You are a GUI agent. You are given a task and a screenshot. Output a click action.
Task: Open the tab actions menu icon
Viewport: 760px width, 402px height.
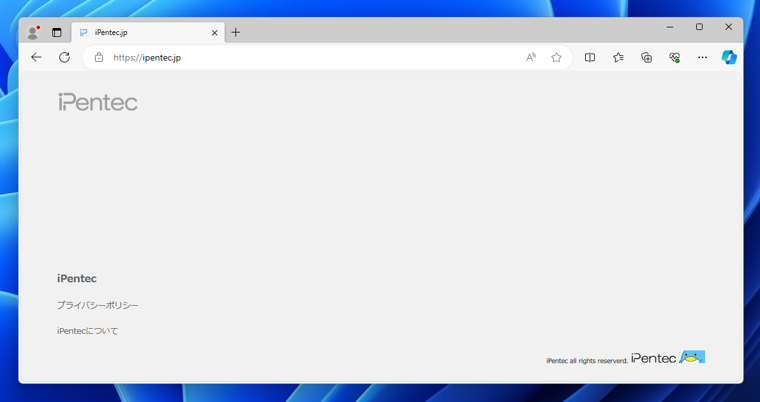tap(57, 32)
